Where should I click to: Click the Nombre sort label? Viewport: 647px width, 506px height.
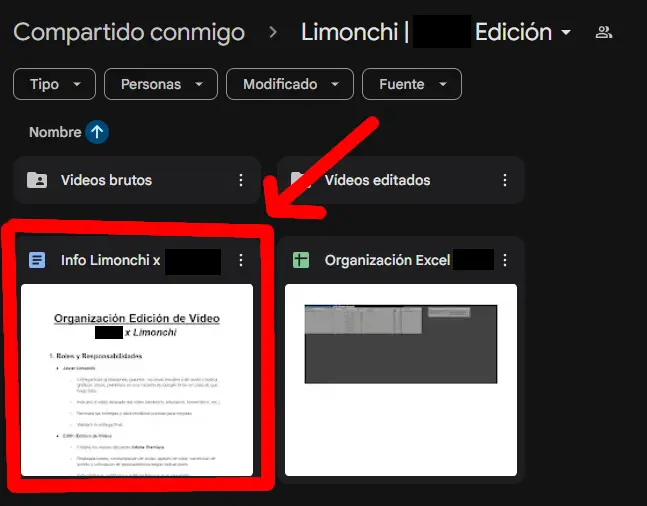55,132
